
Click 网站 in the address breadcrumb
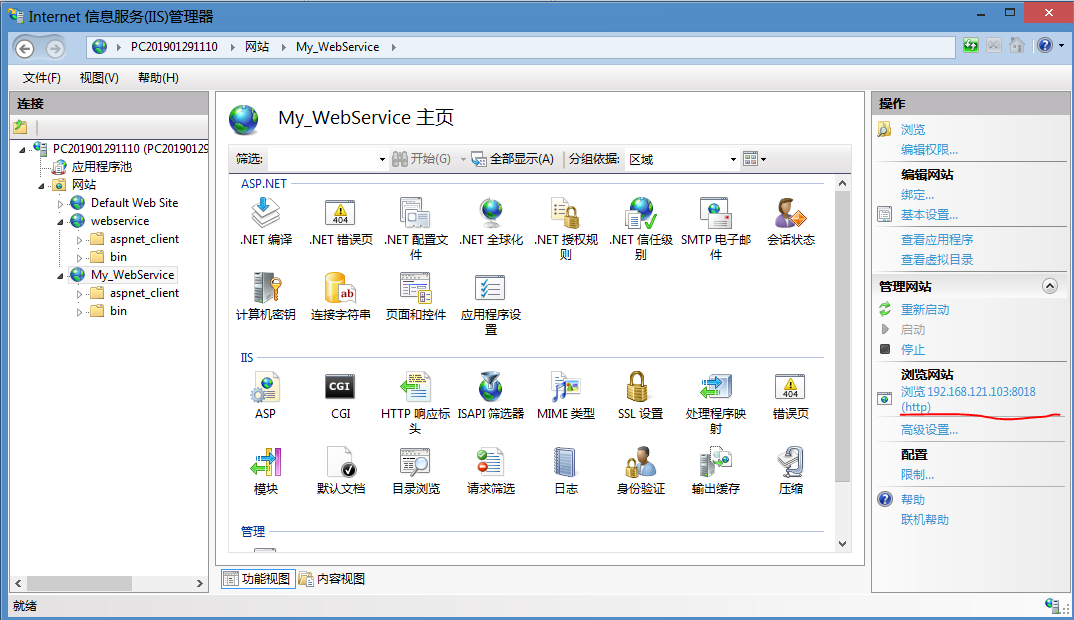click(257, 47)
